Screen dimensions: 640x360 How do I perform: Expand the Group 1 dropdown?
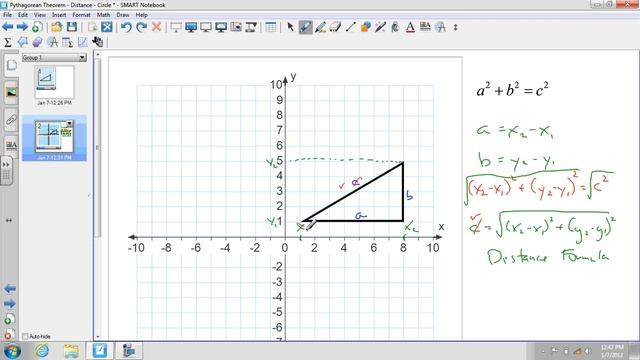tap(82, 58)
